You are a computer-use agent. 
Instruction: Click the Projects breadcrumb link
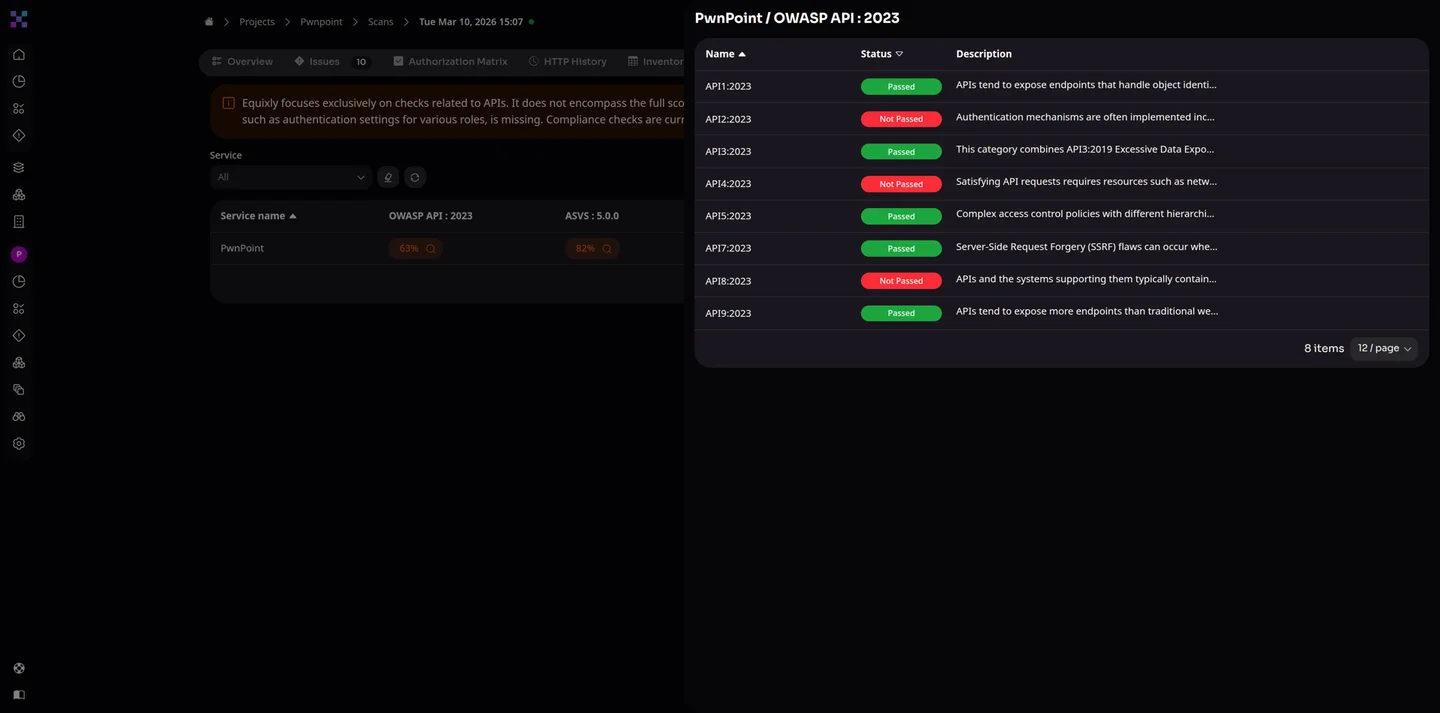point(257,22)
